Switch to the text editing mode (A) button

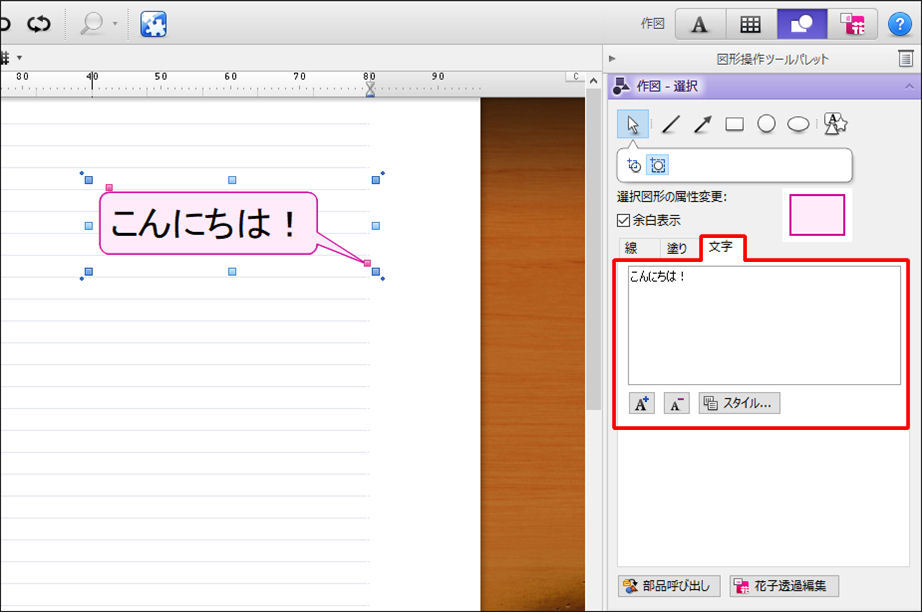click(700, 24)
